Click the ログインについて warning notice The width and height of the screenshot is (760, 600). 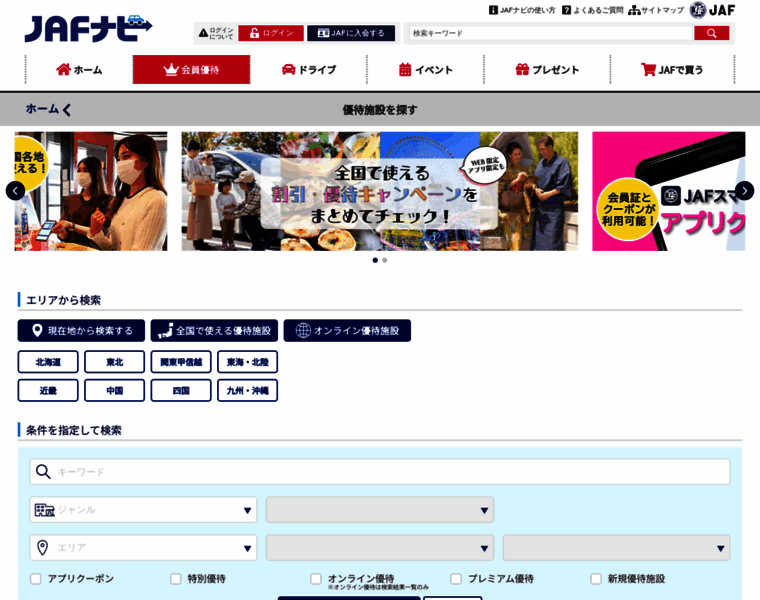click(216, 33)
